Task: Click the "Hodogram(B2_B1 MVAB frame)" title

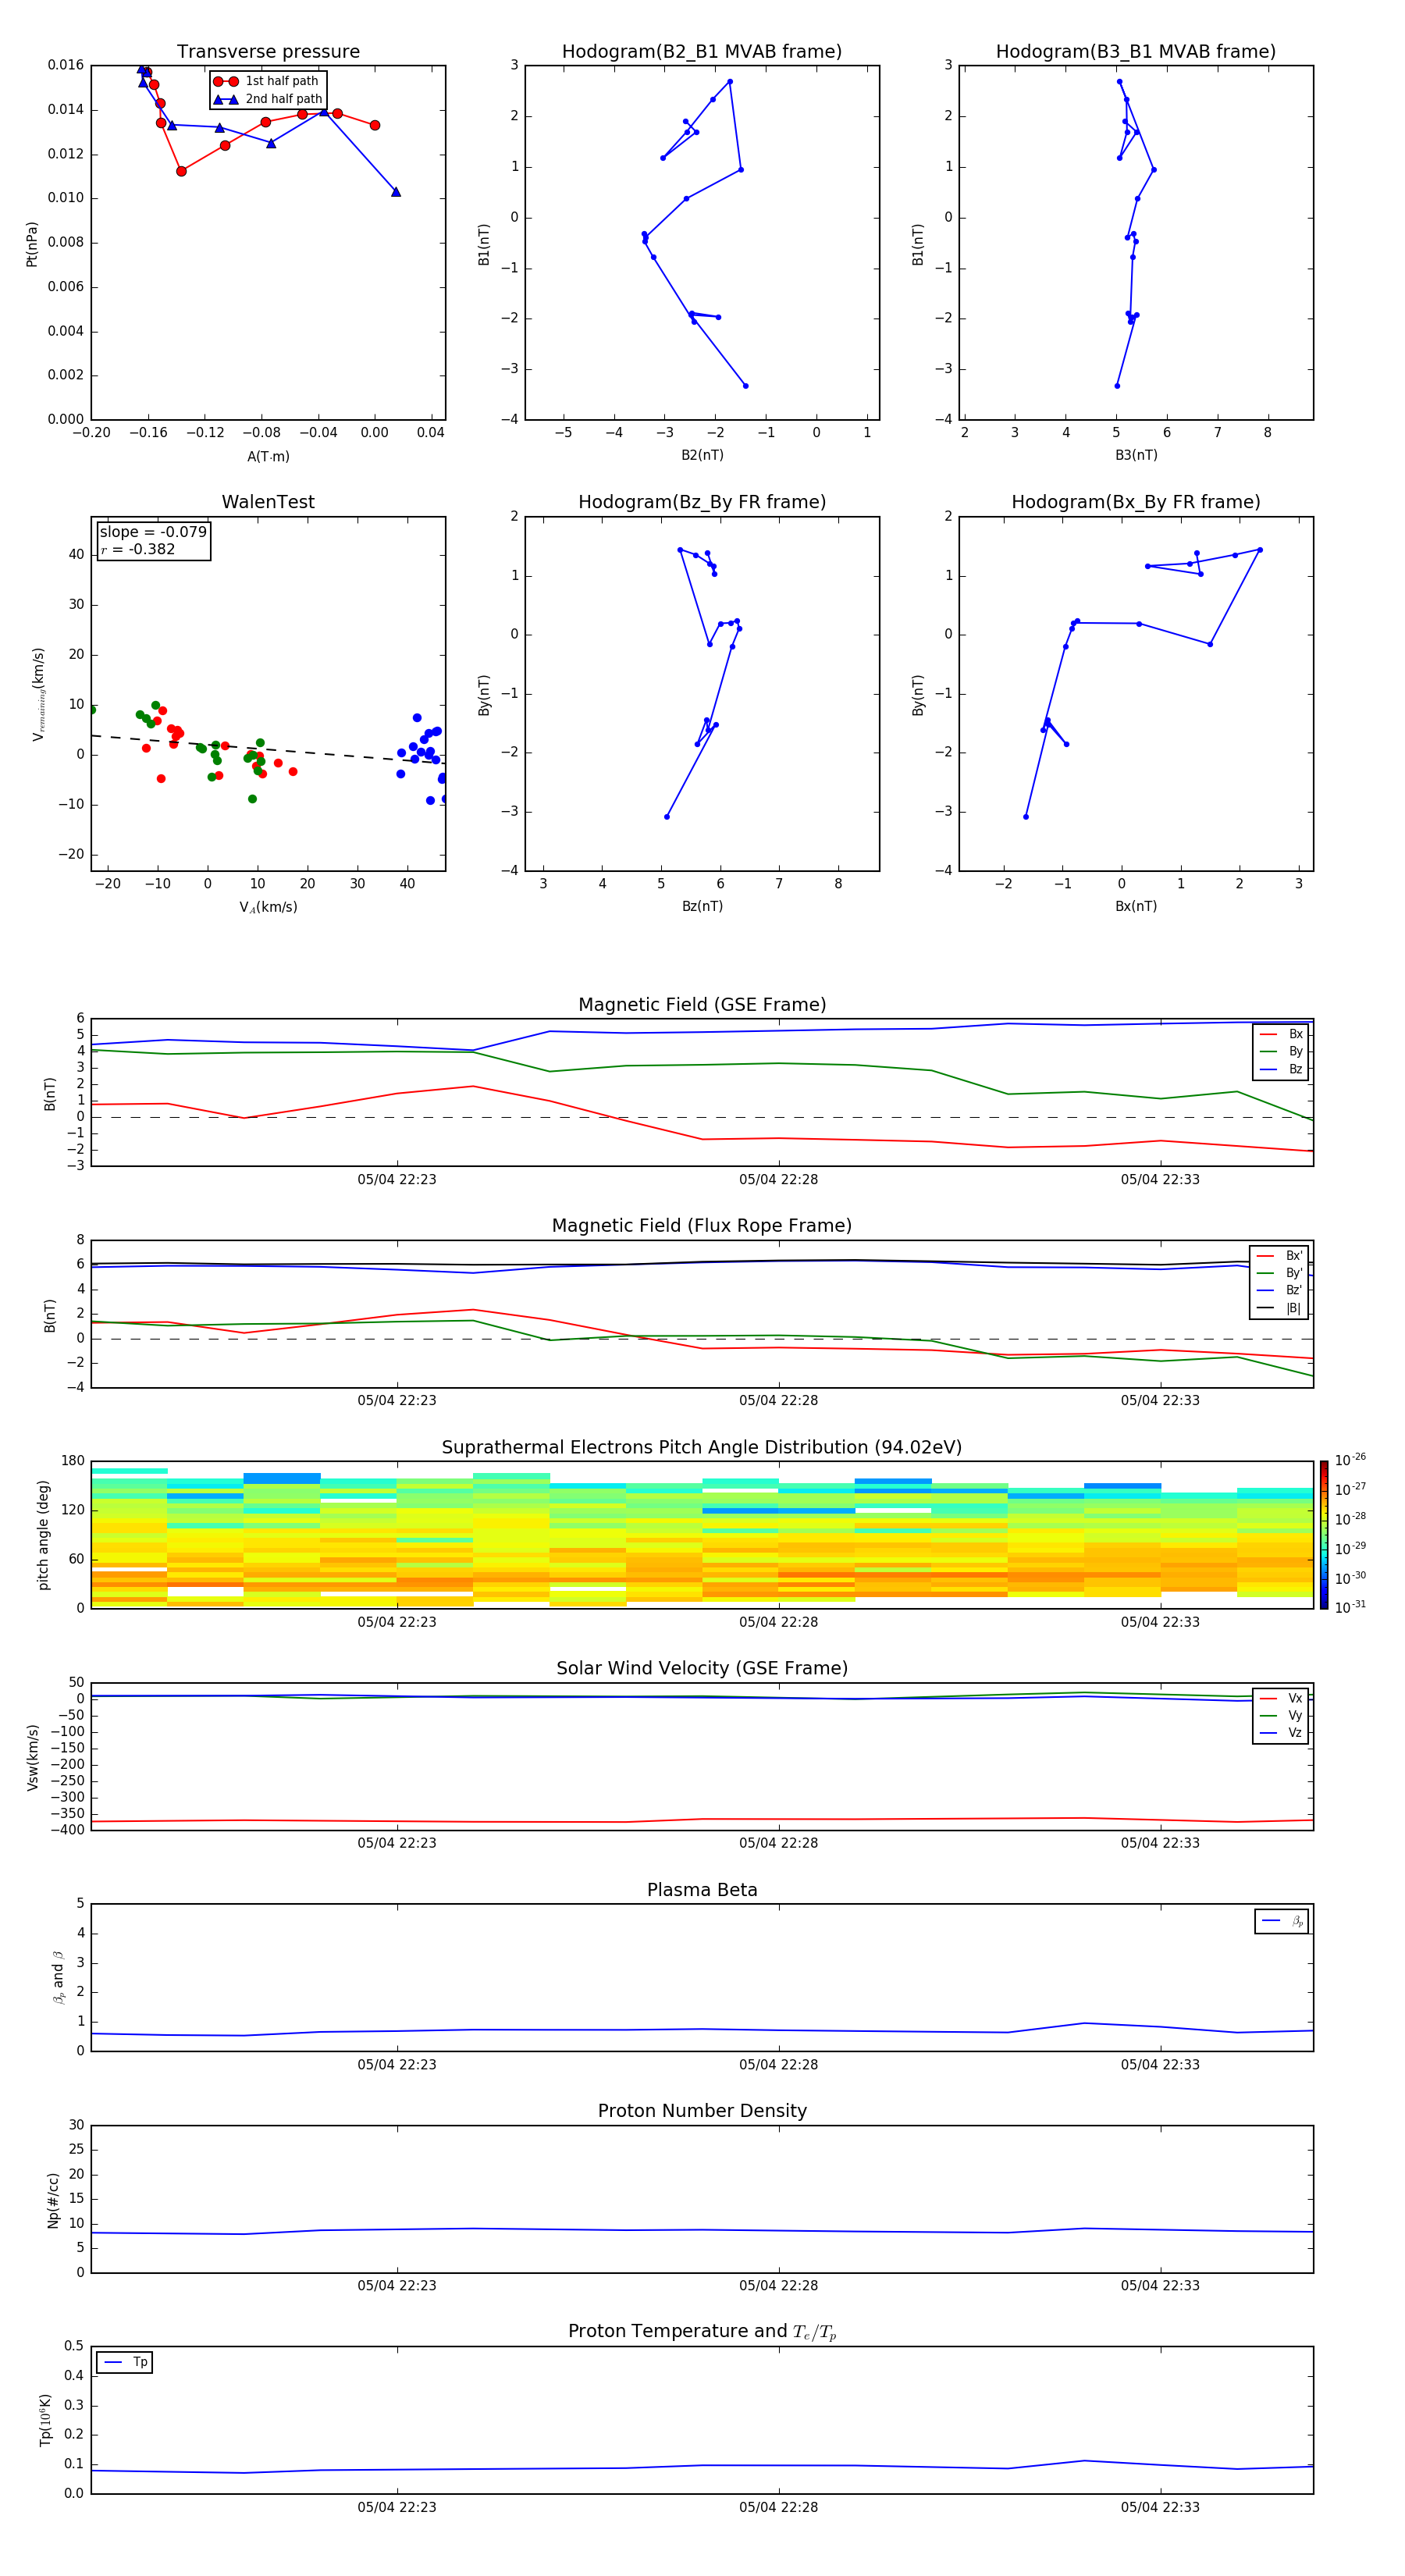Action: [702, 52]
